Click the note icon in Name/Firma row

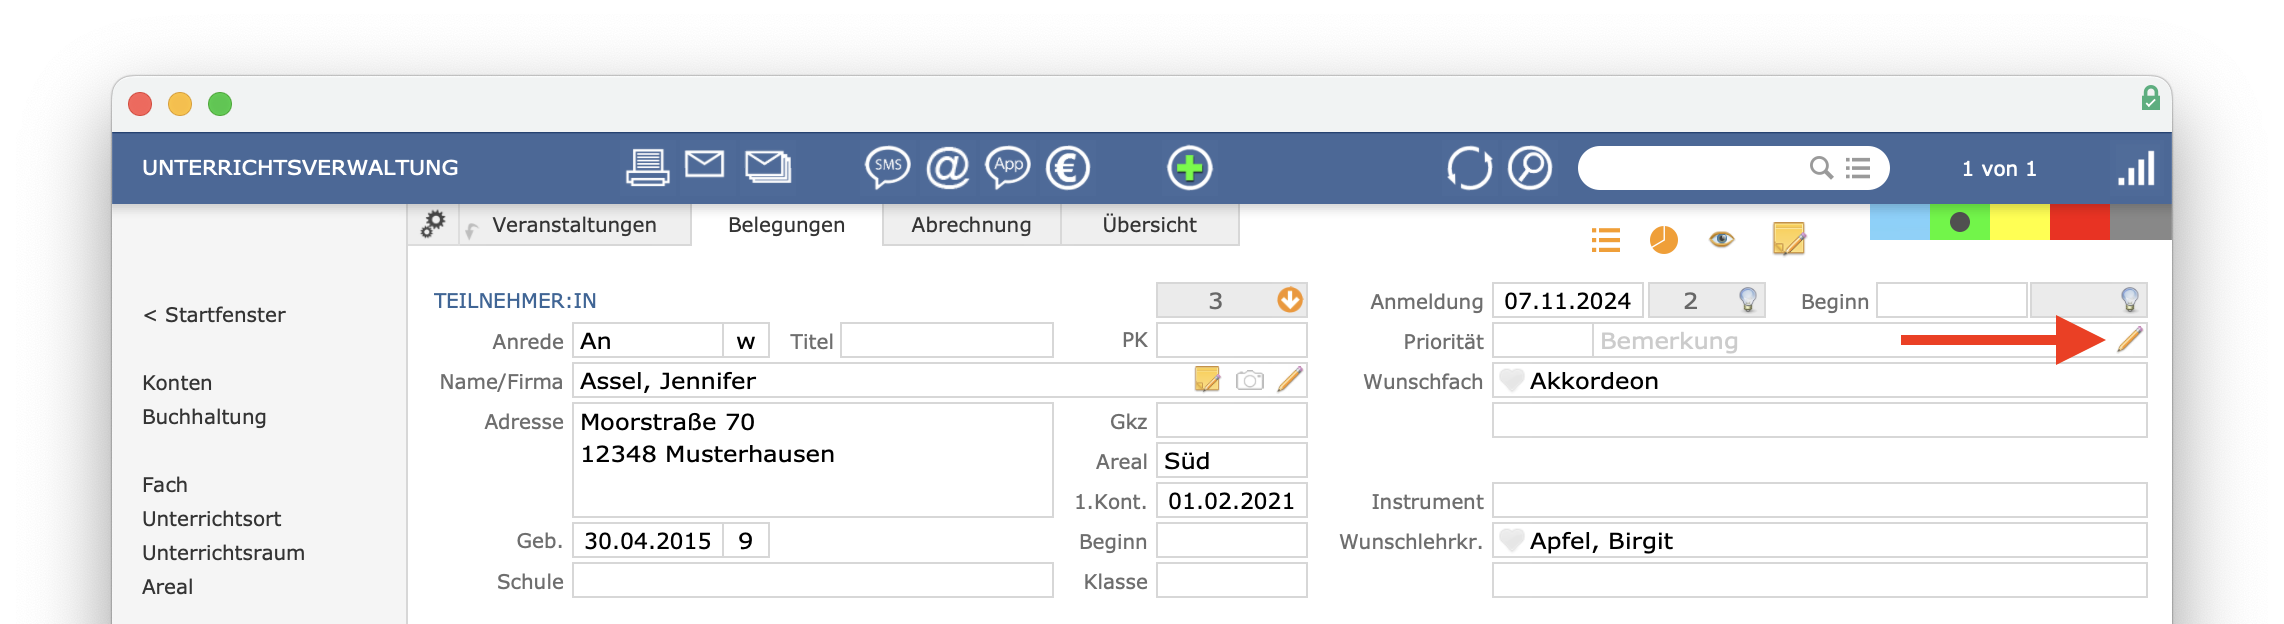coord(1208,379)
